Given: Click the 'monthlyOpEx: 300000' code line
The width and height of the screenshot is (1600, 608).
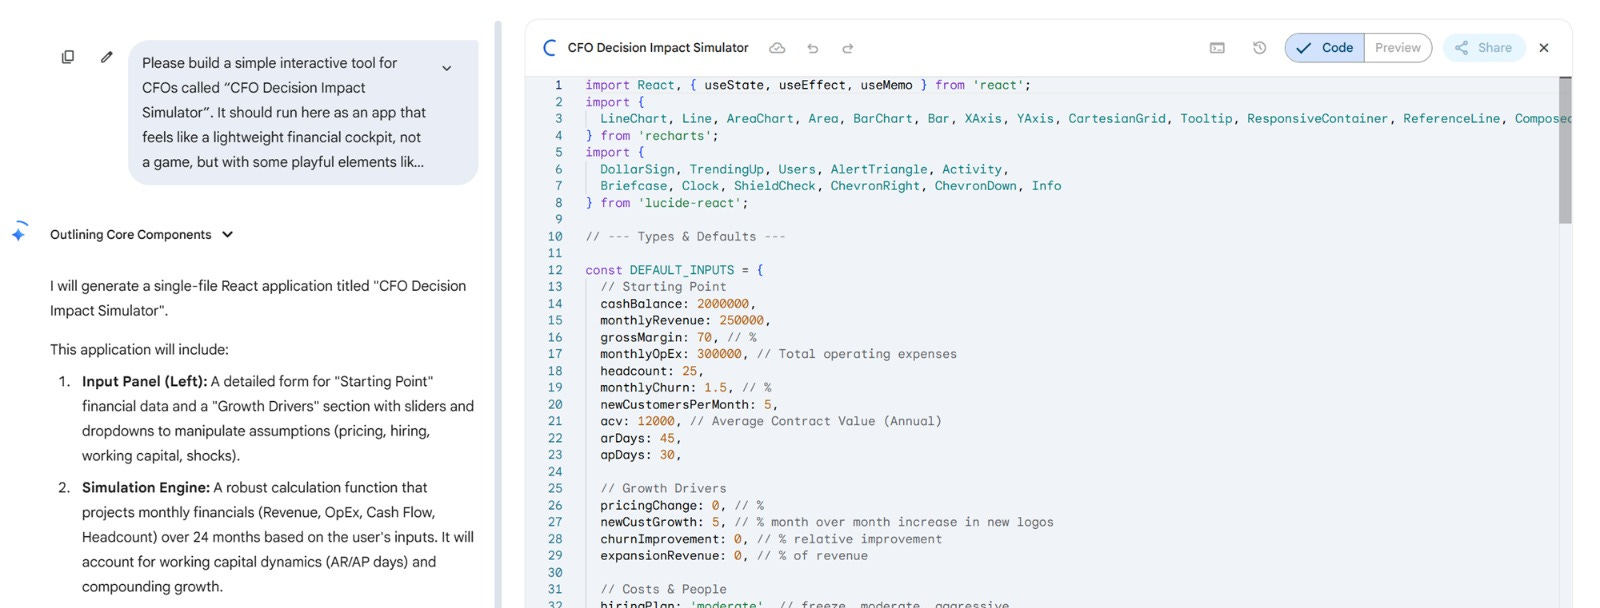Looking at the screenshot, I should tap(778, 354).
